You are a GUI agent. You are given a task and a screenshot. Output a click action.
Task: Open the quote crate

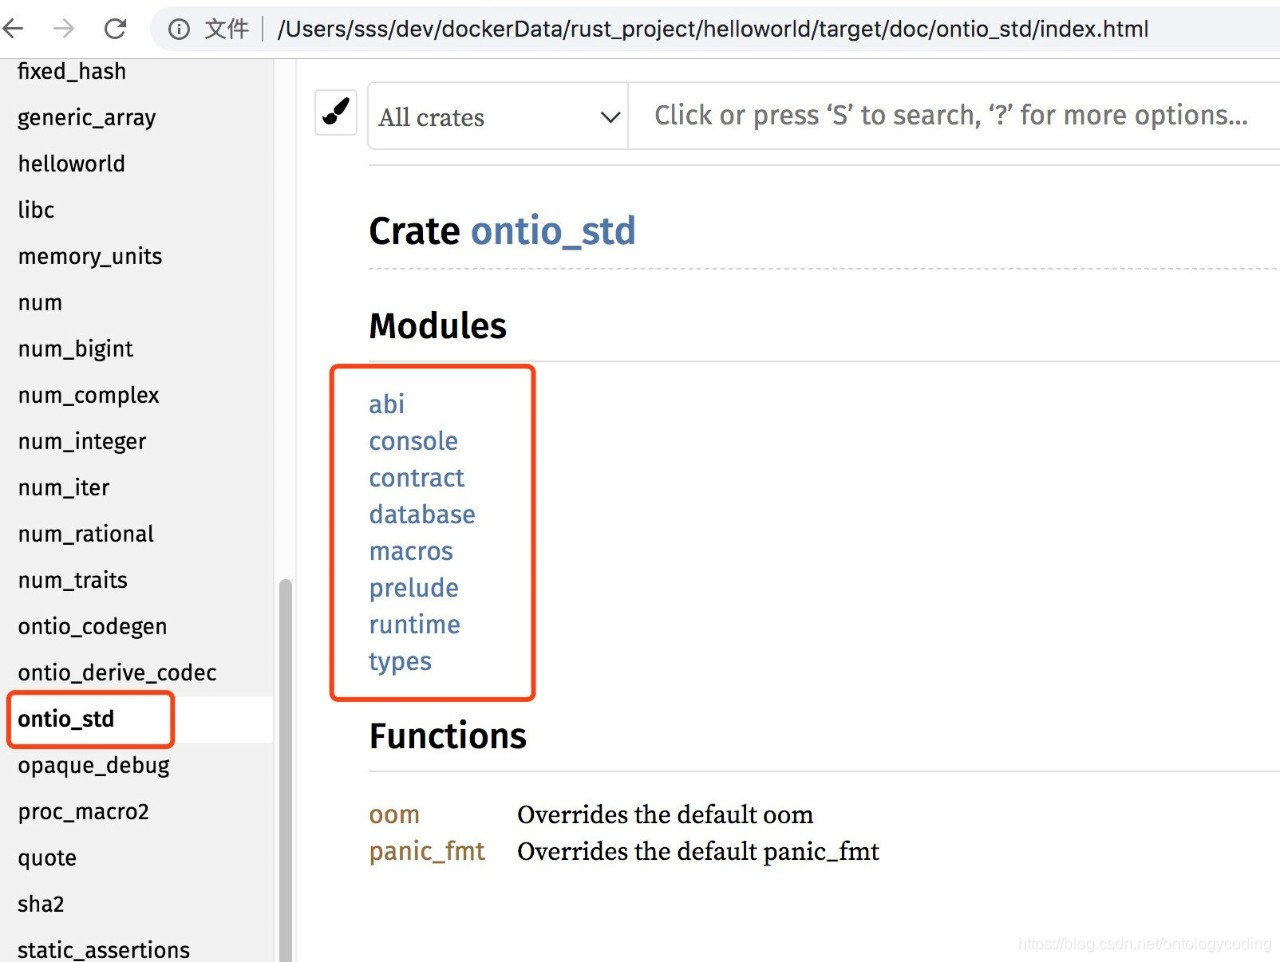tap(47, 858)
